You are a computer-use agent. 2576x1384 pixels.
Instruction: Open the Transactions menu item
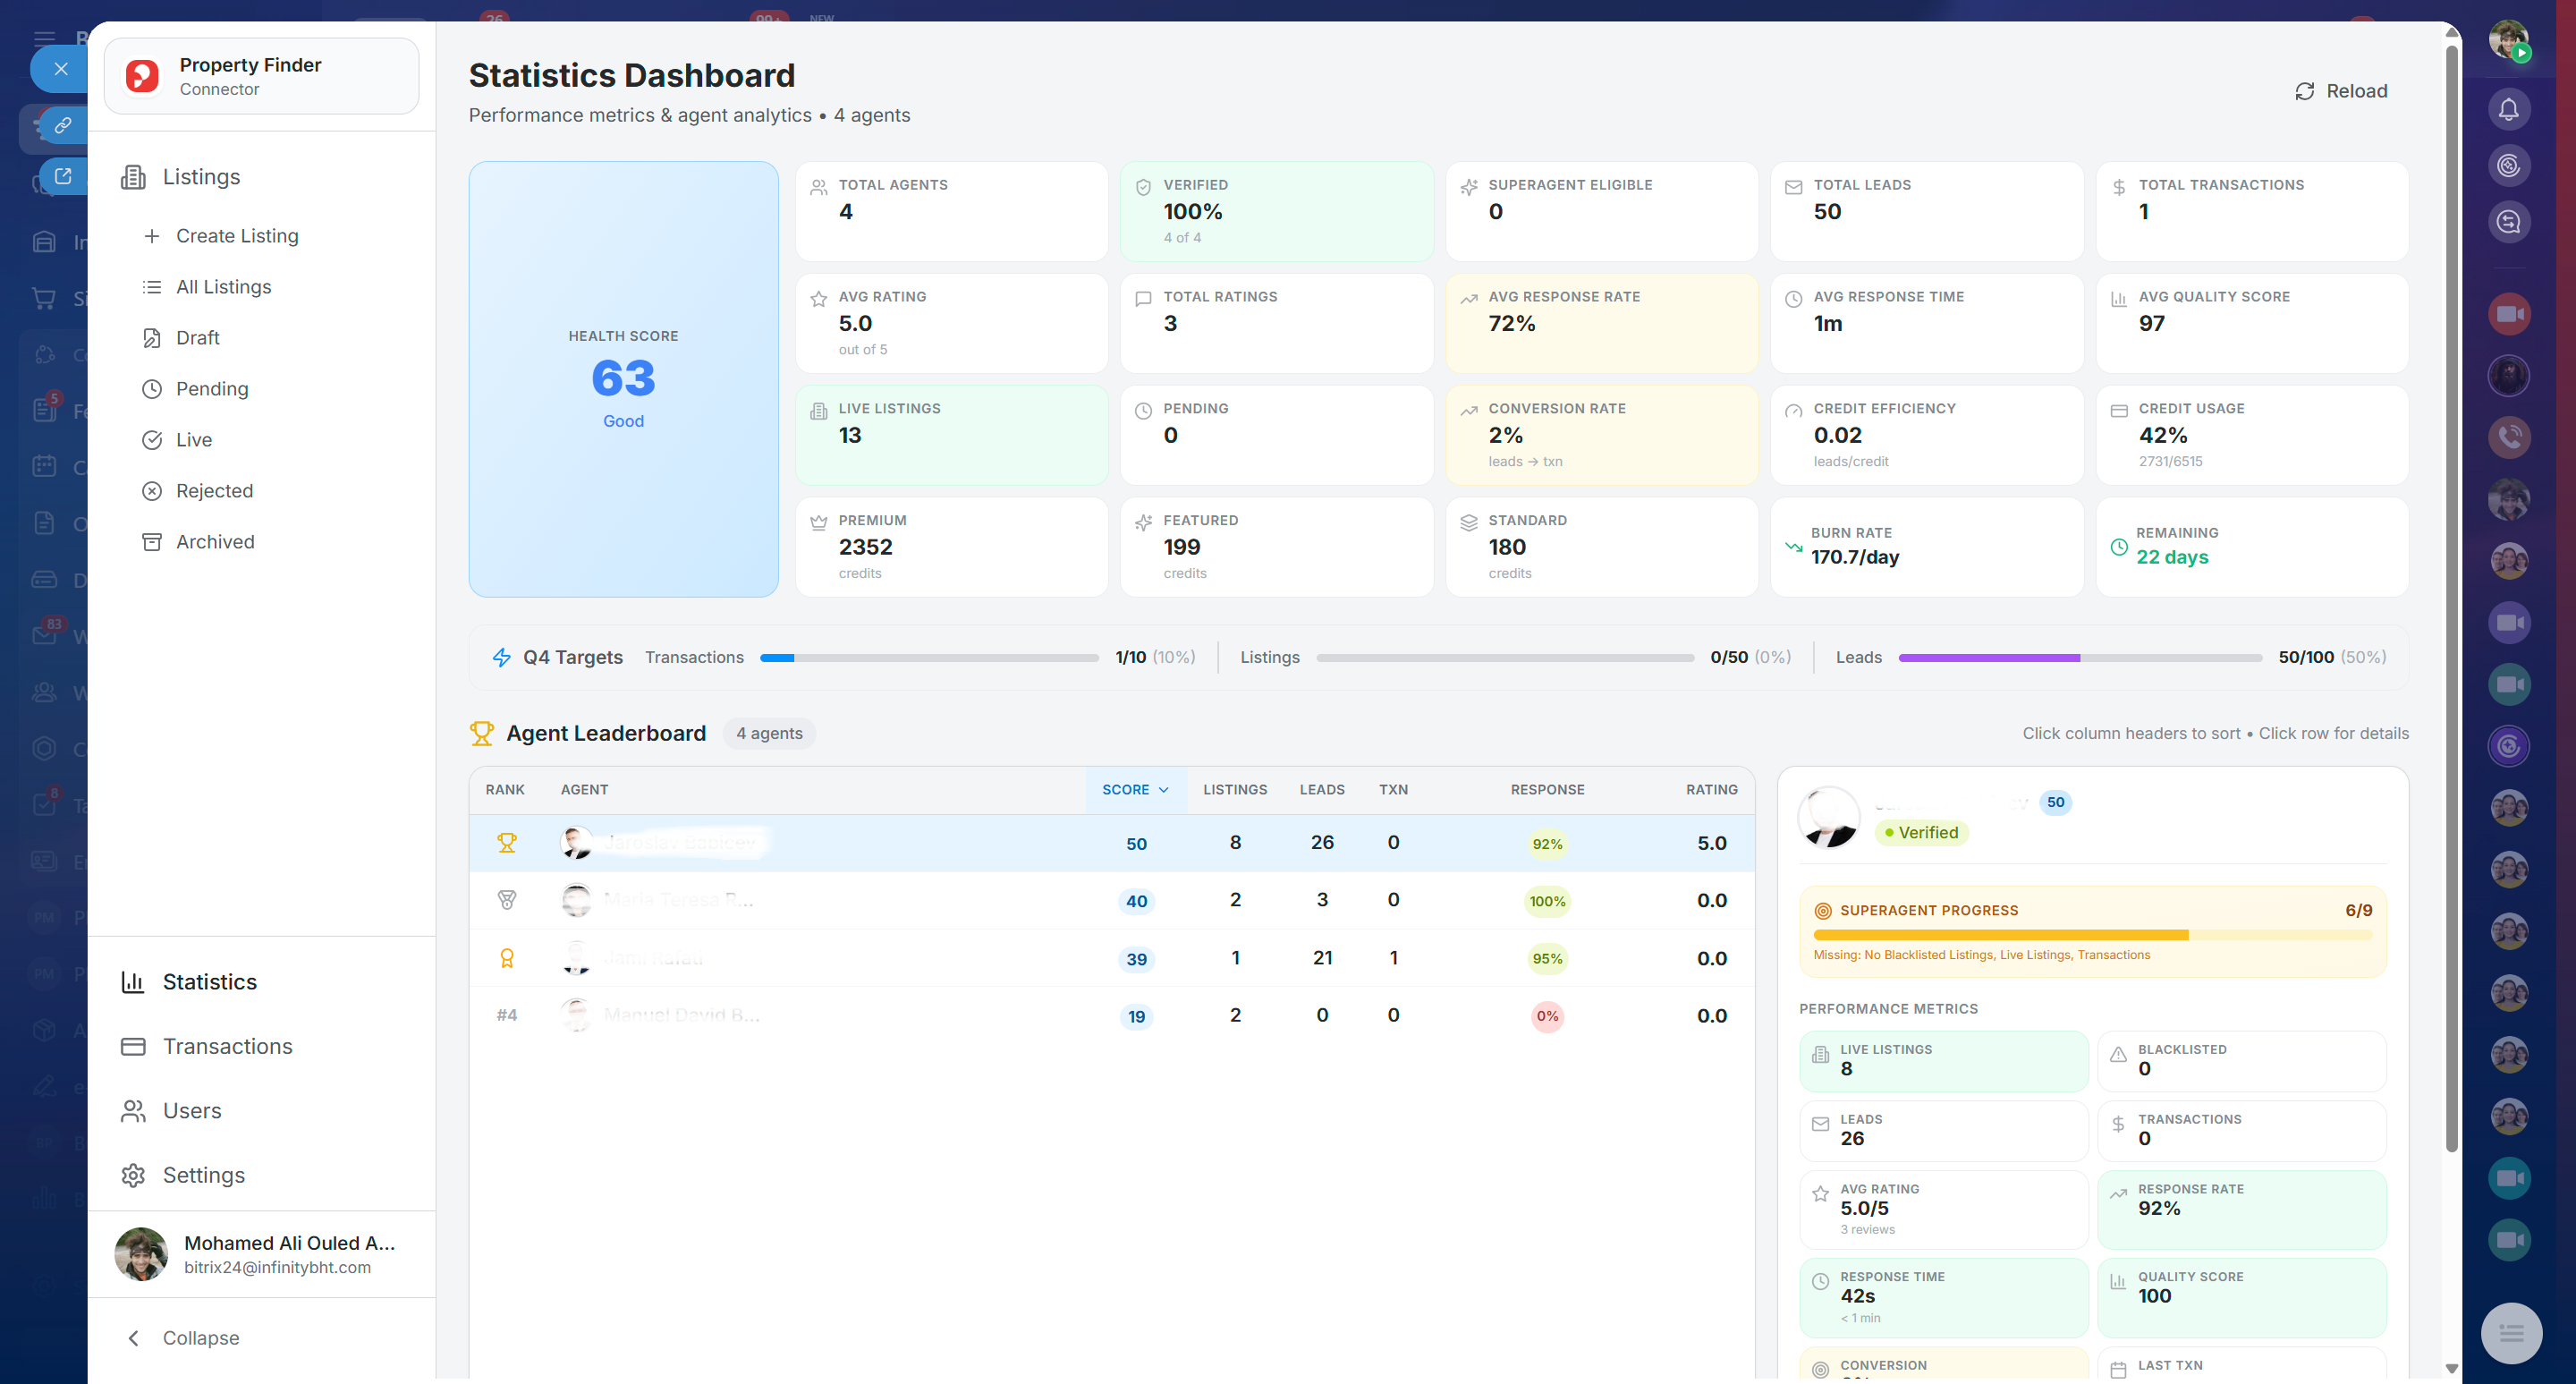(x=227, y=1046)
